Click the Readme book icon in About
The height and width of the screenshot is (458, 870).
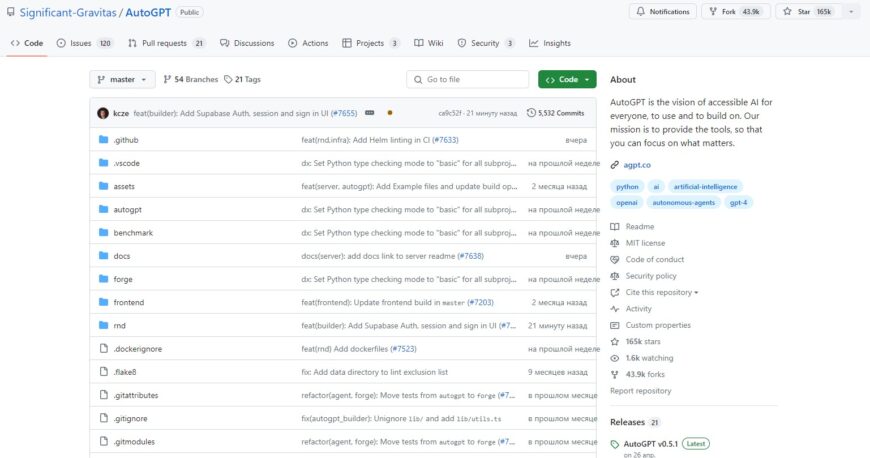615,227
